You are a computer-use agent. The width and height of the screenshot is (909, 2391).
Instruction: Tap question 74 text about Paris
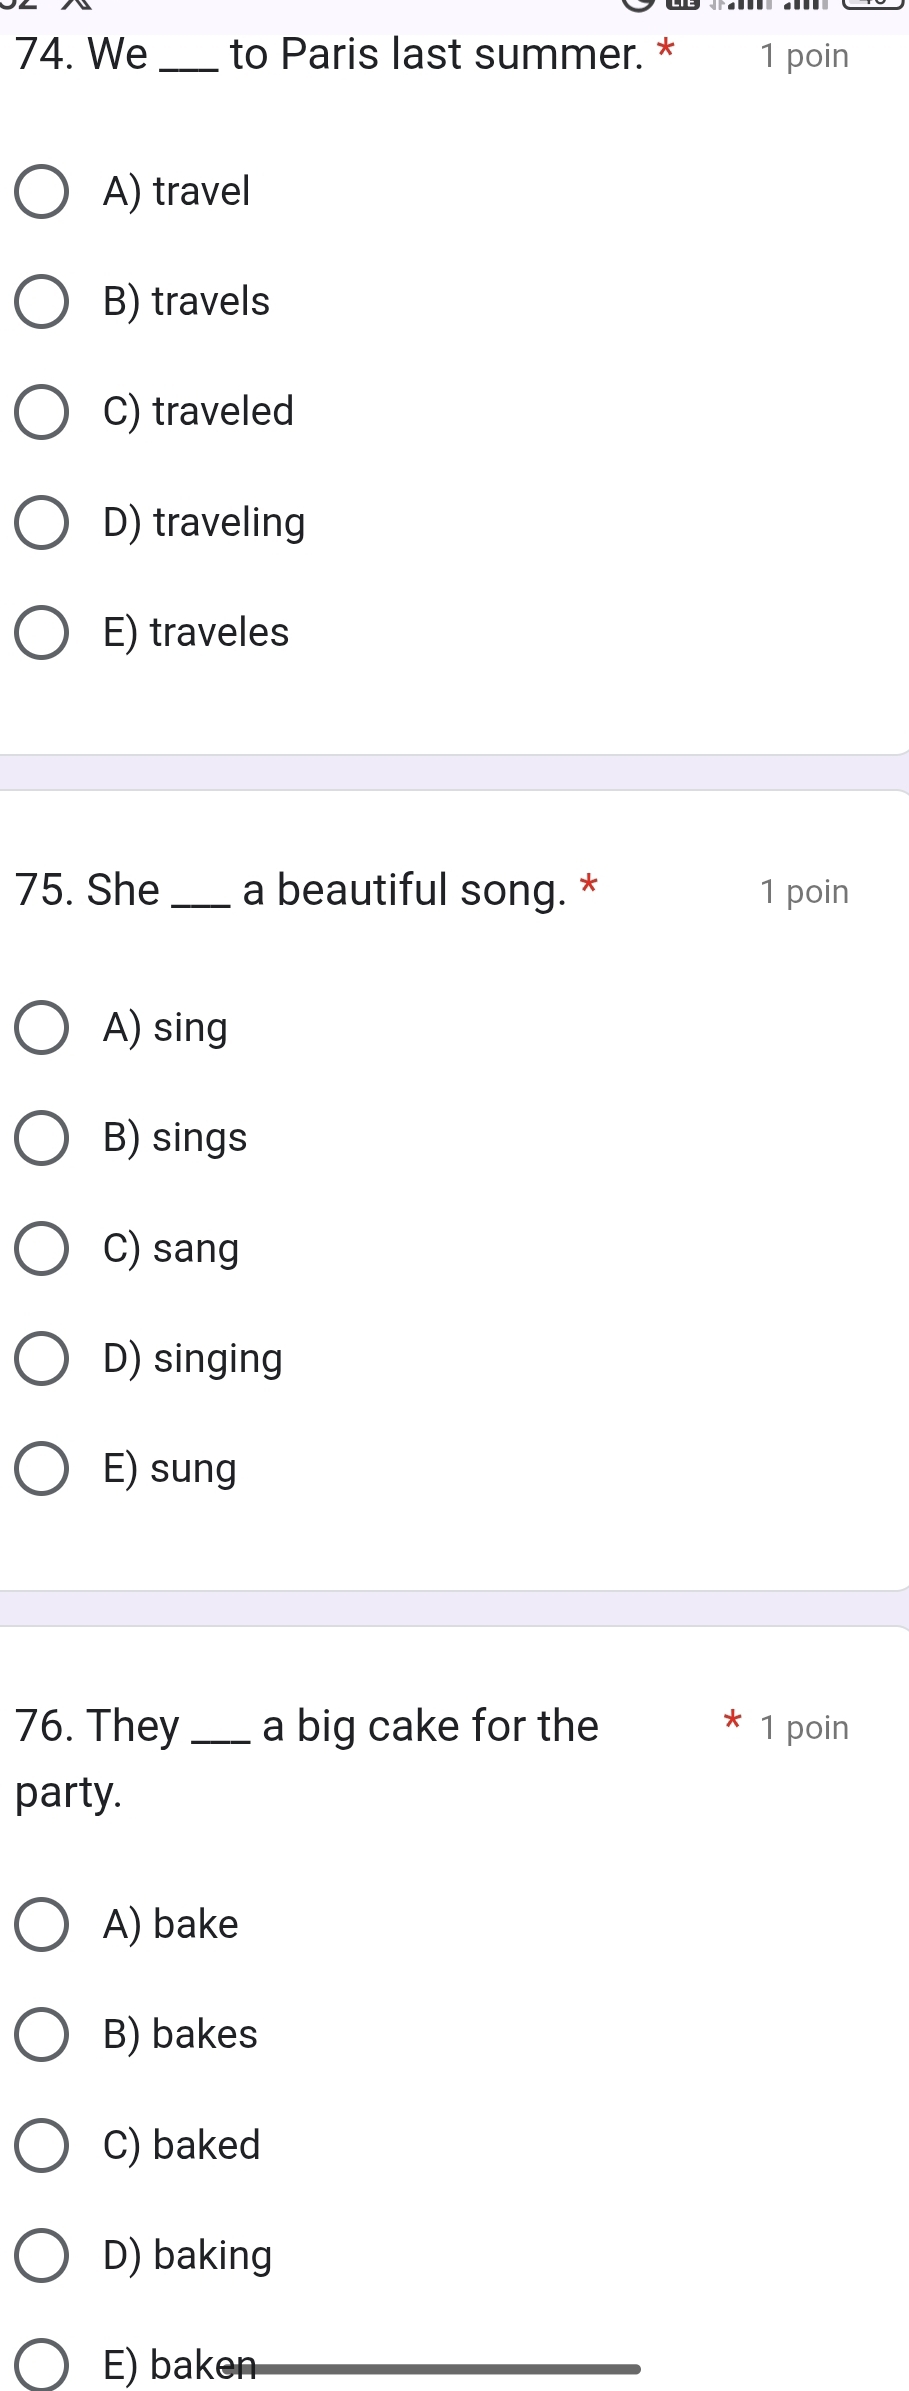[x=330, y=54]
